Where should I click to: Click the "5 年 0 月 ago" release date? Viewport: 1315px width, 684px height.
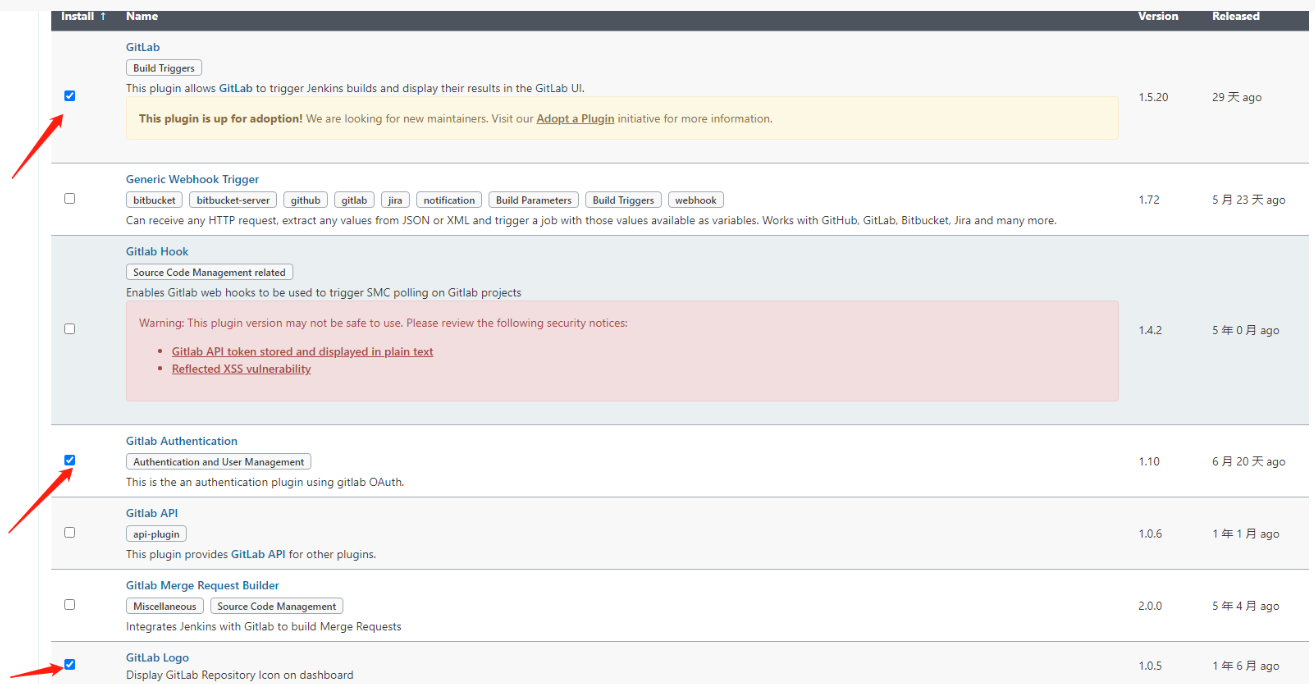pyautogui.click(x=1246, y=330)
